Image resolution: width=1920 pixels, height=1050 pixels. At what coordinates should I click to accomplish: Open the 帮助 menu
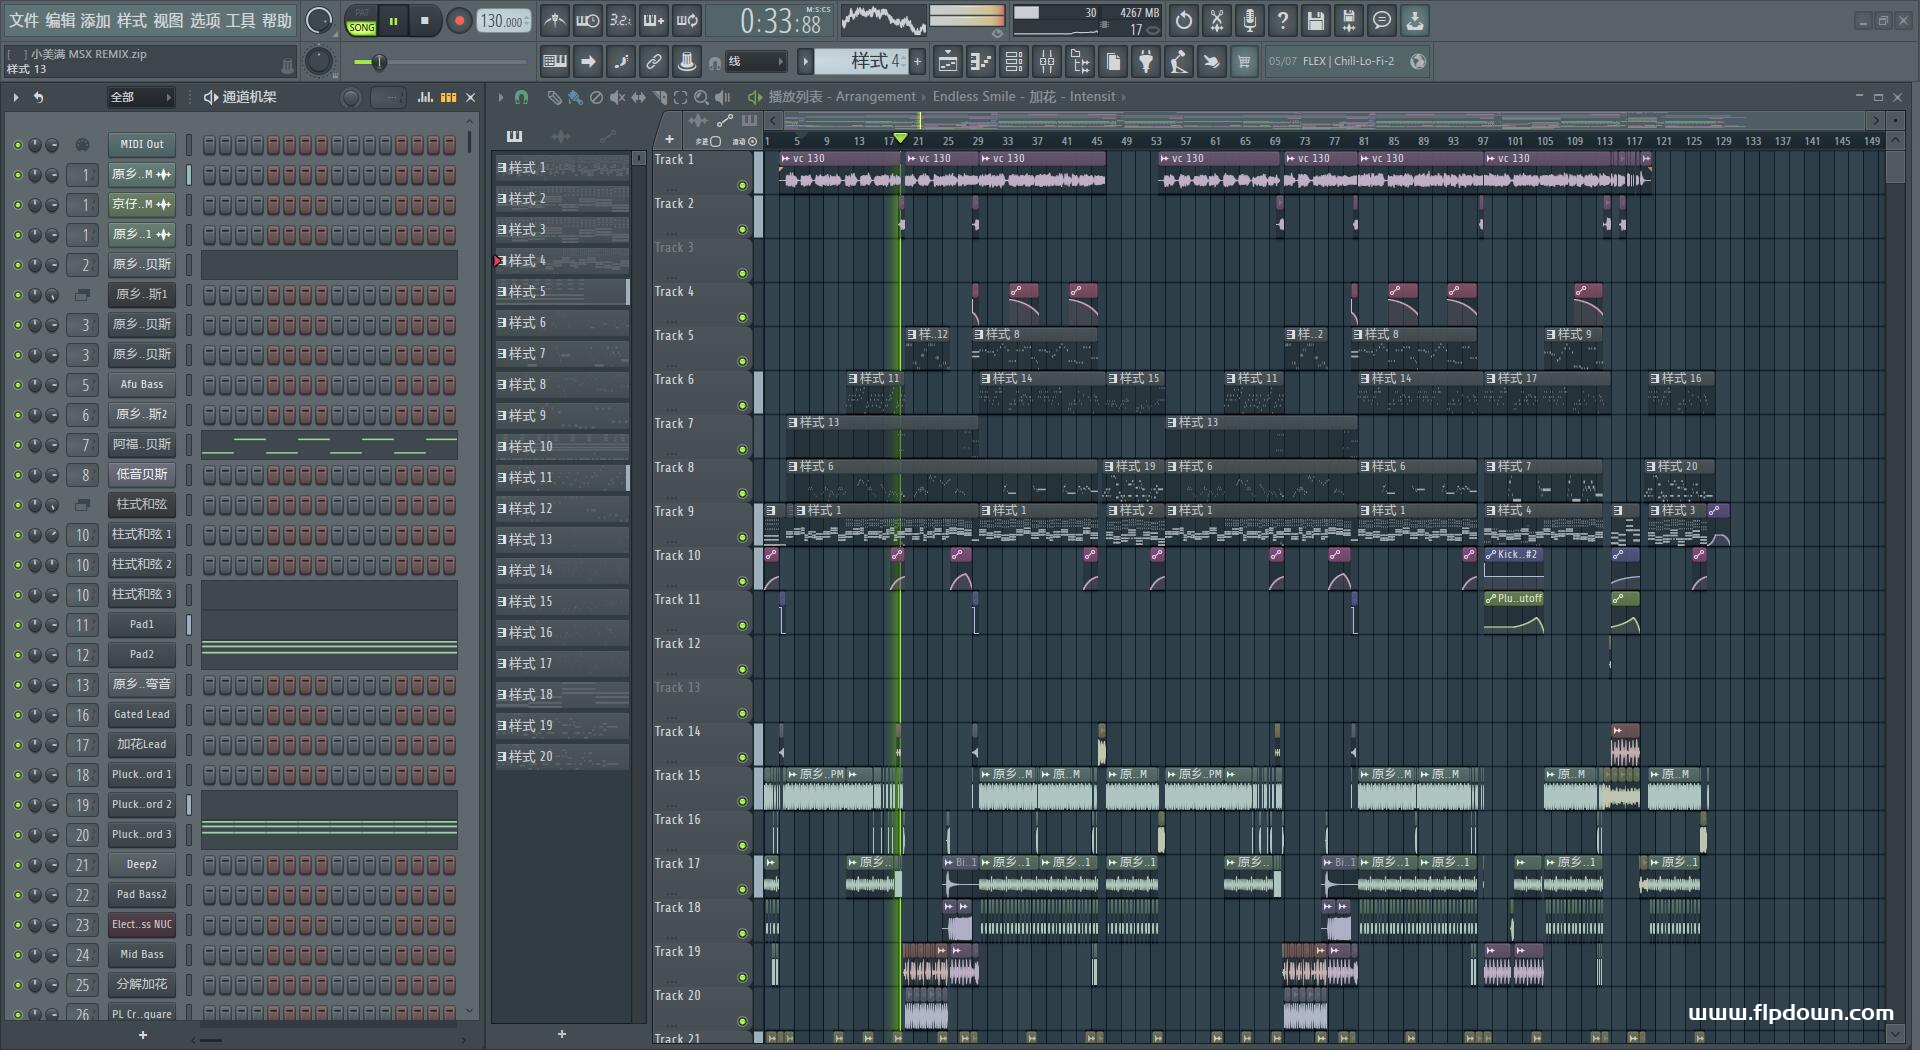pos(277,20)
